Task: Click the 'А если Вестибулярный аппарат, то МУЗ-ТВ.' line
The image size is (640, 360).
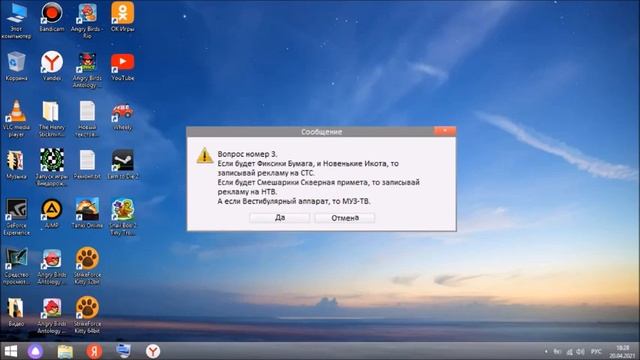Action: click(294, 201)
